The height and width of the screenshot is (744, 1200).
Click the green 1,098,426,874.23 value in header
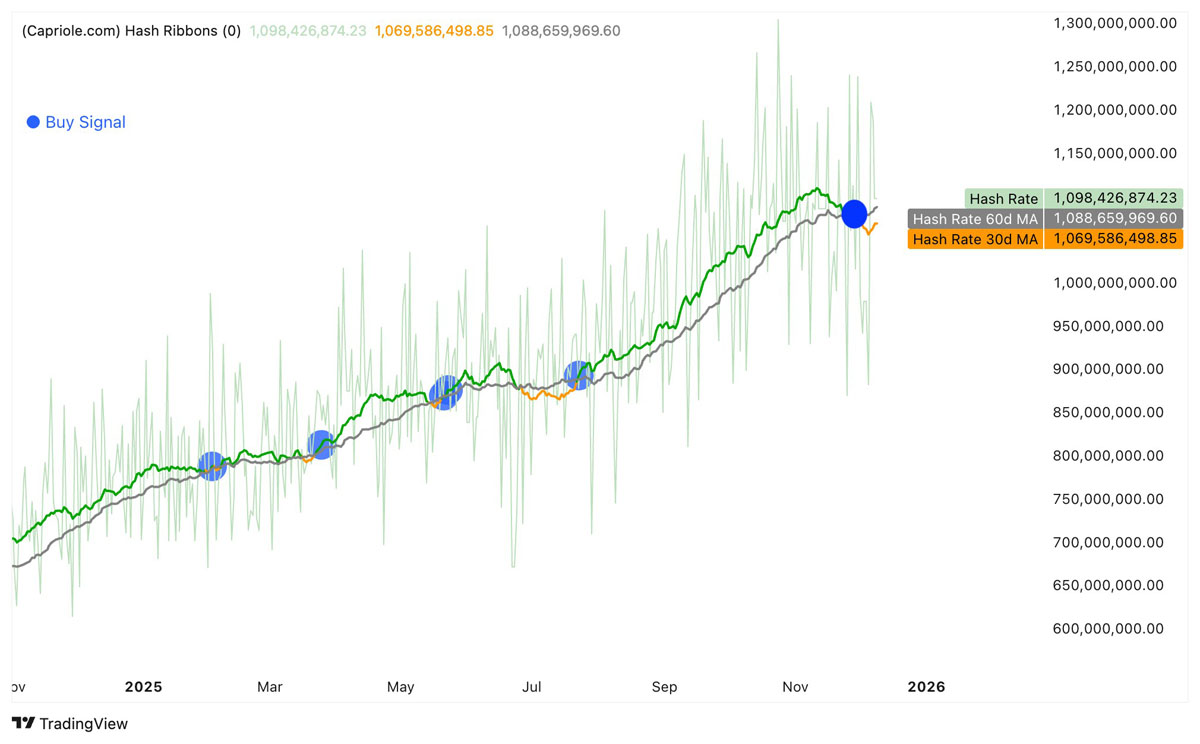point(307,31)
